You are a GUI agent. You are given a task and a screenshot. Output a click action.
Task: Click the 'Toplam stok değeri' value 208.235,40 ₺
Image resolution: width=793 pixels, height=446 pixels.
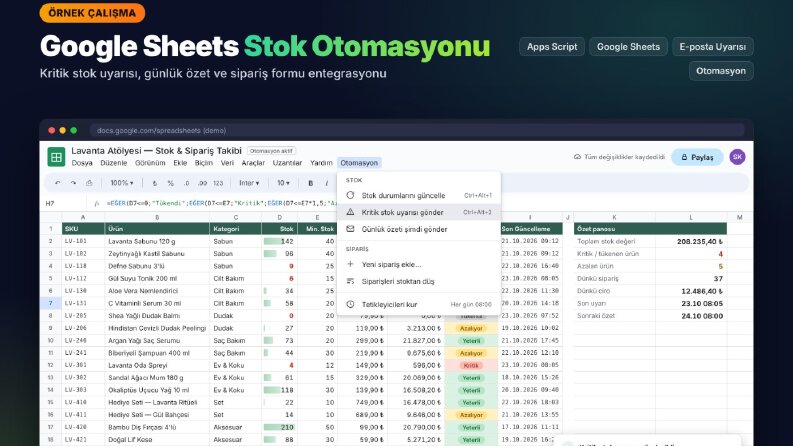tap(700, 242)
